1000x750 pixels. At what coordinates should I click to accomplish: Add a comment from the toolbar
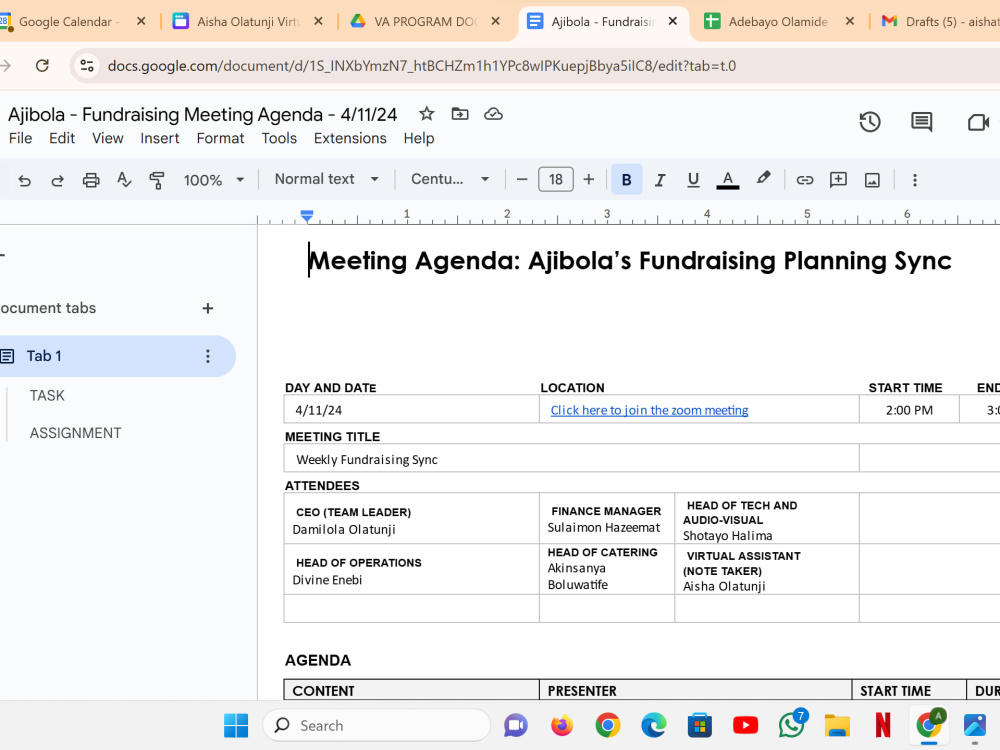(x=838, y=180)
